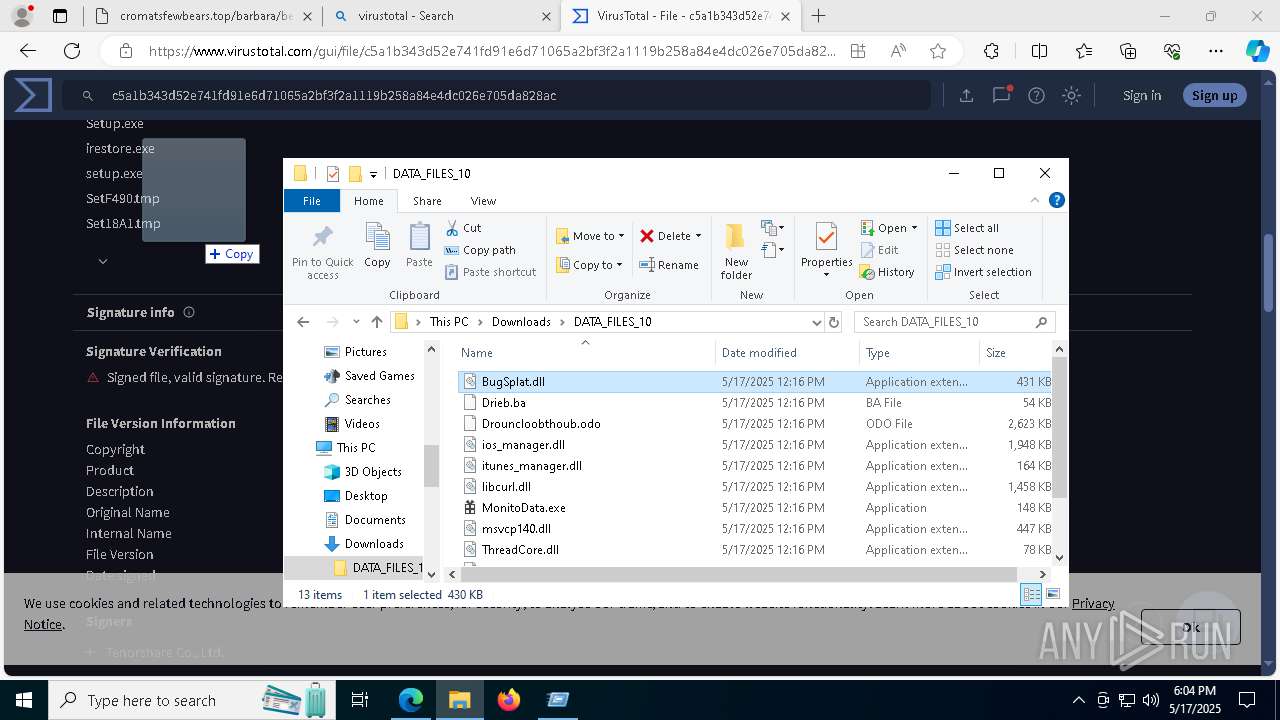Click Invert selection in ribbon
The image size is (1280, 720).
pos(983,272)
